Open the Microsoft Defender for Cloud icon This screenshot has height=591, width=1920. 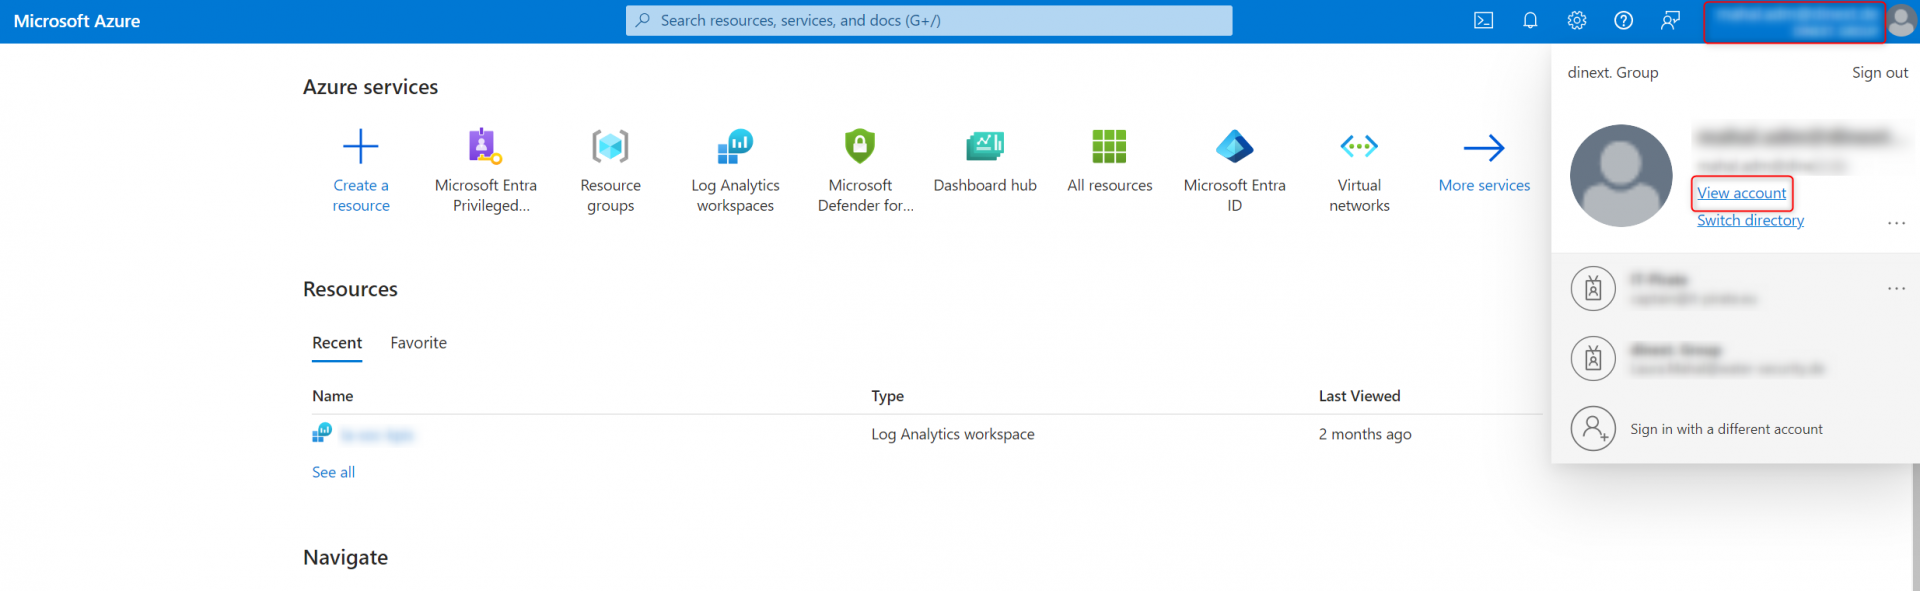(860, 146)
